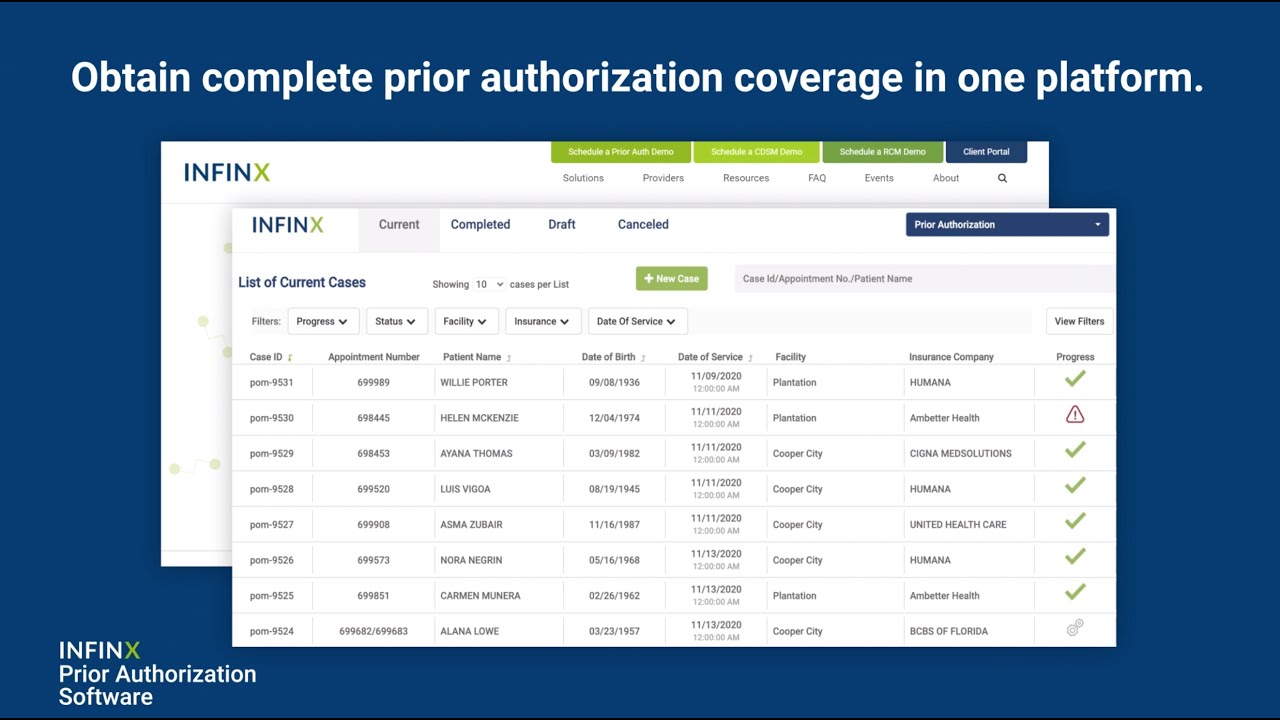The height and width of the screenshot is (720, 1280).
Task: Open Resources menu on website
Action: coord(746,178)
